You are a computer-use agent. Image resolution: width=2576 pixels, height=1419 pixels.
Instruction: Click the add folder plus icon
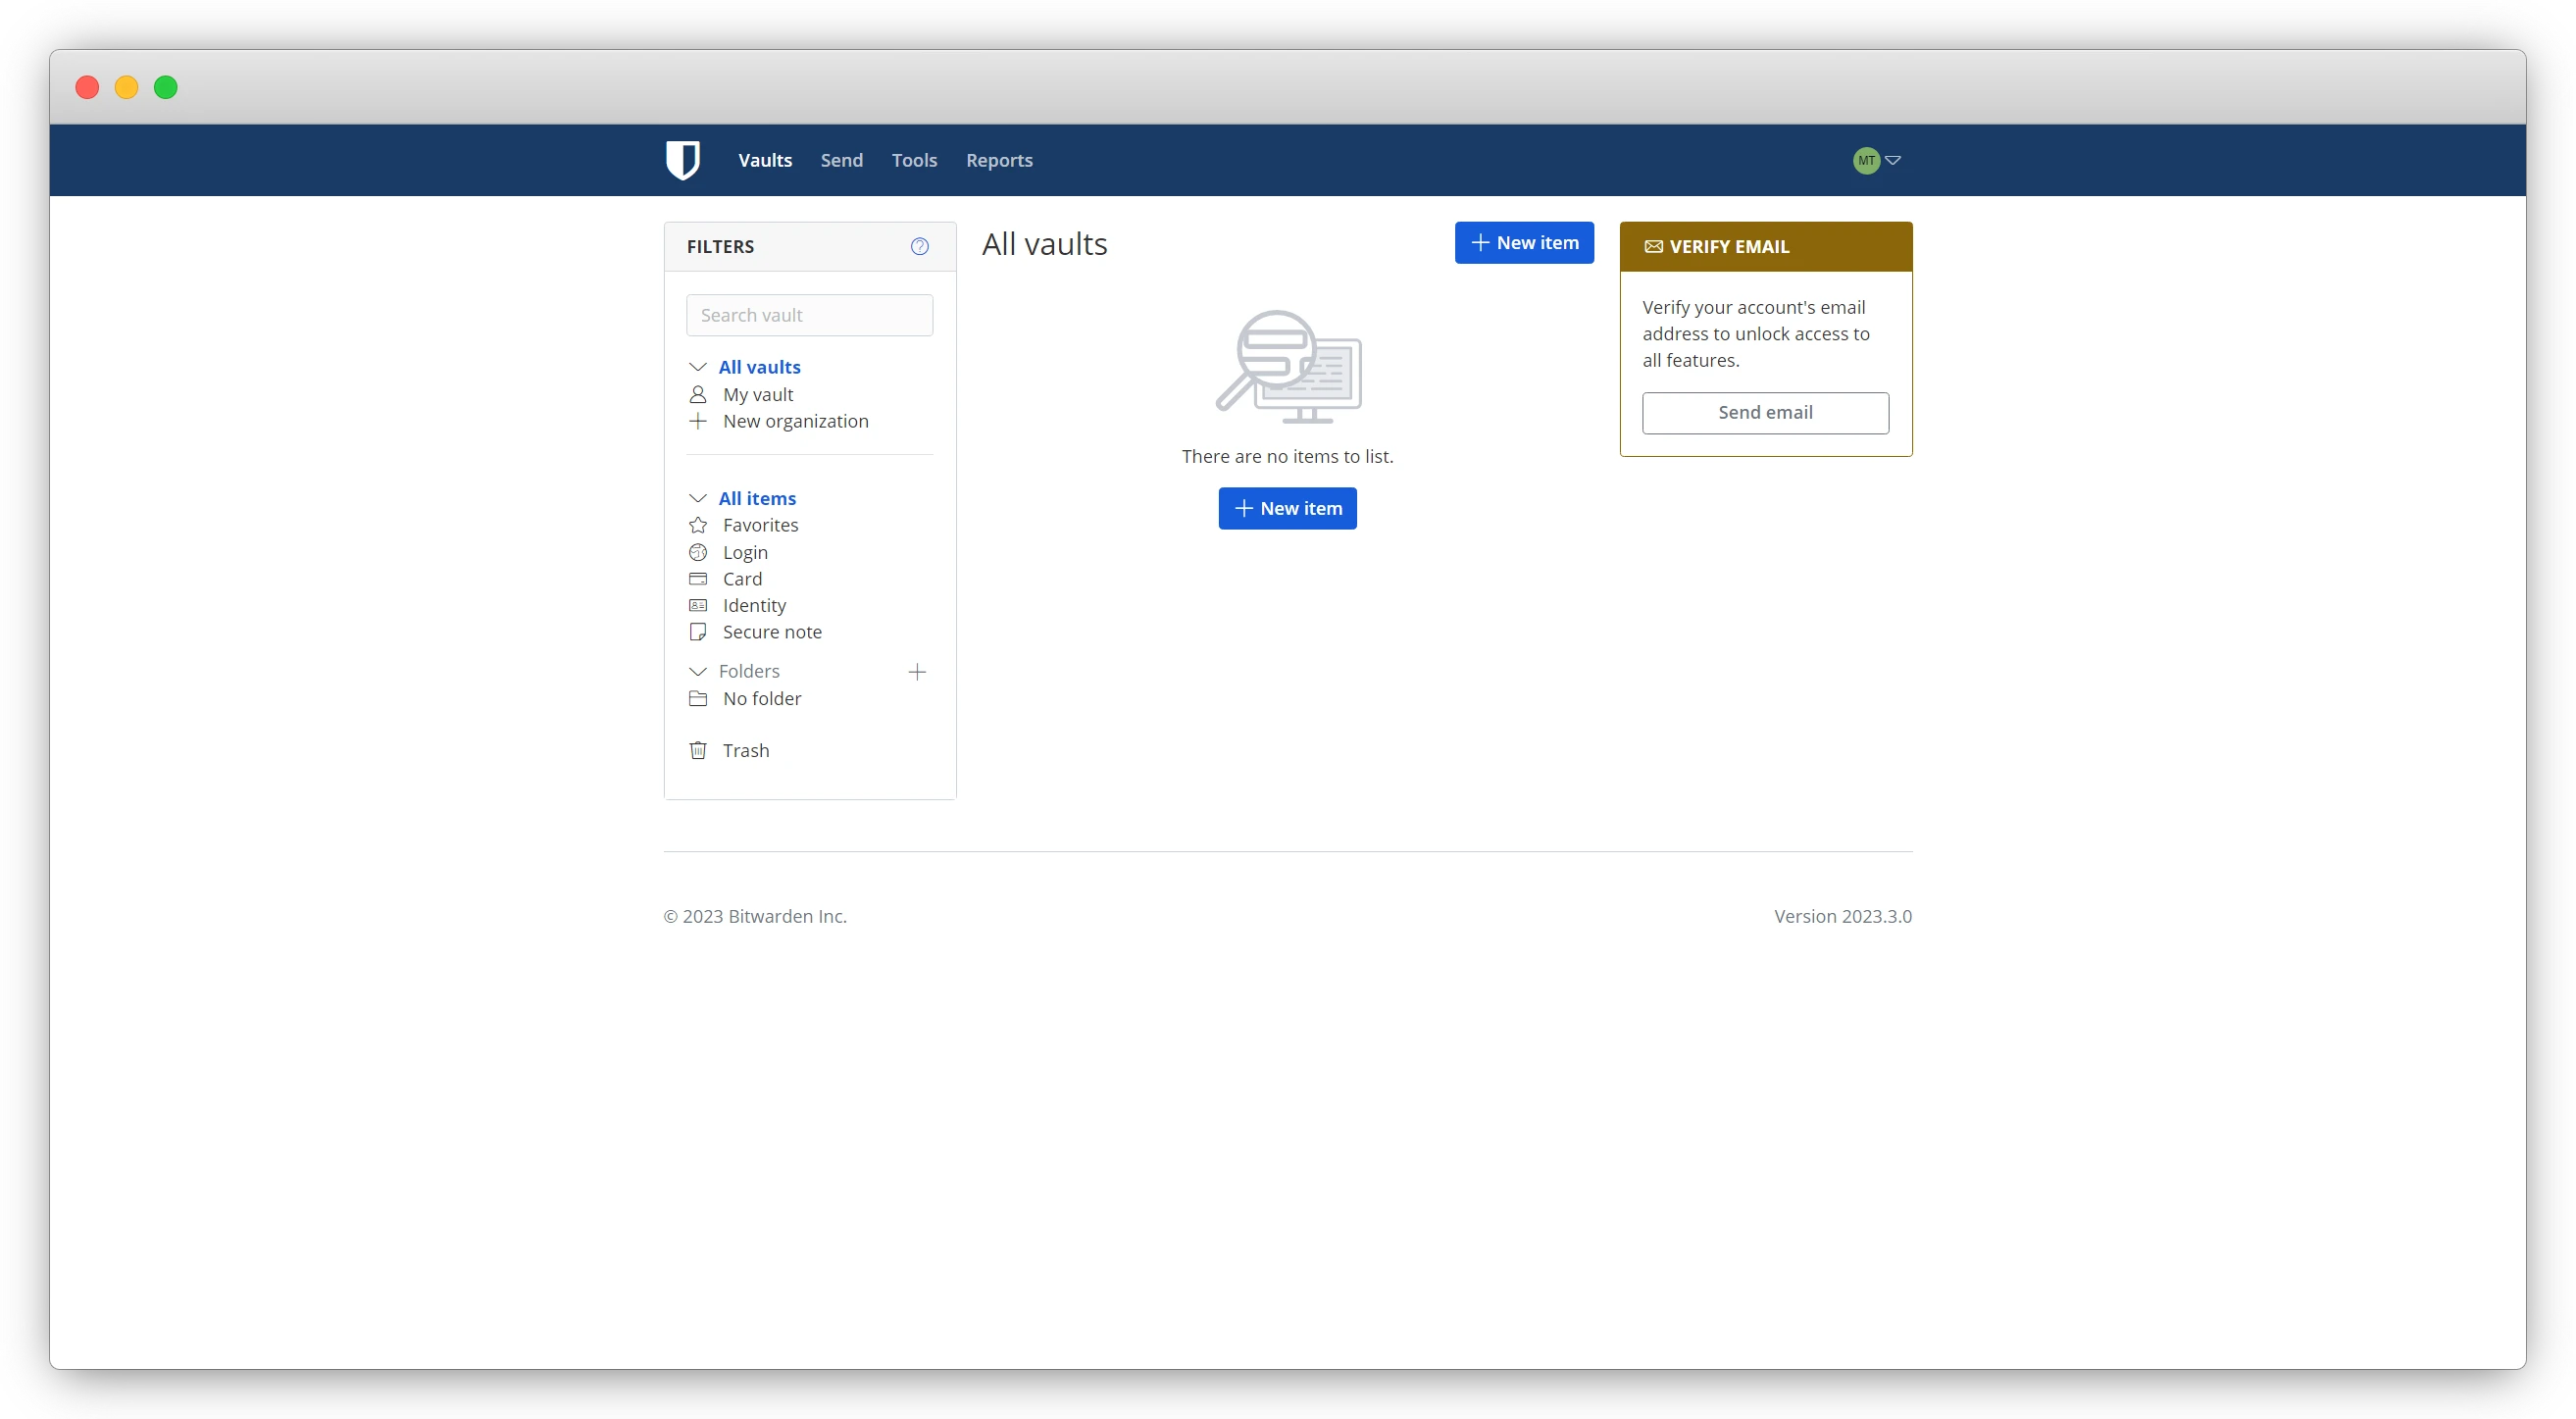(916, 672)
